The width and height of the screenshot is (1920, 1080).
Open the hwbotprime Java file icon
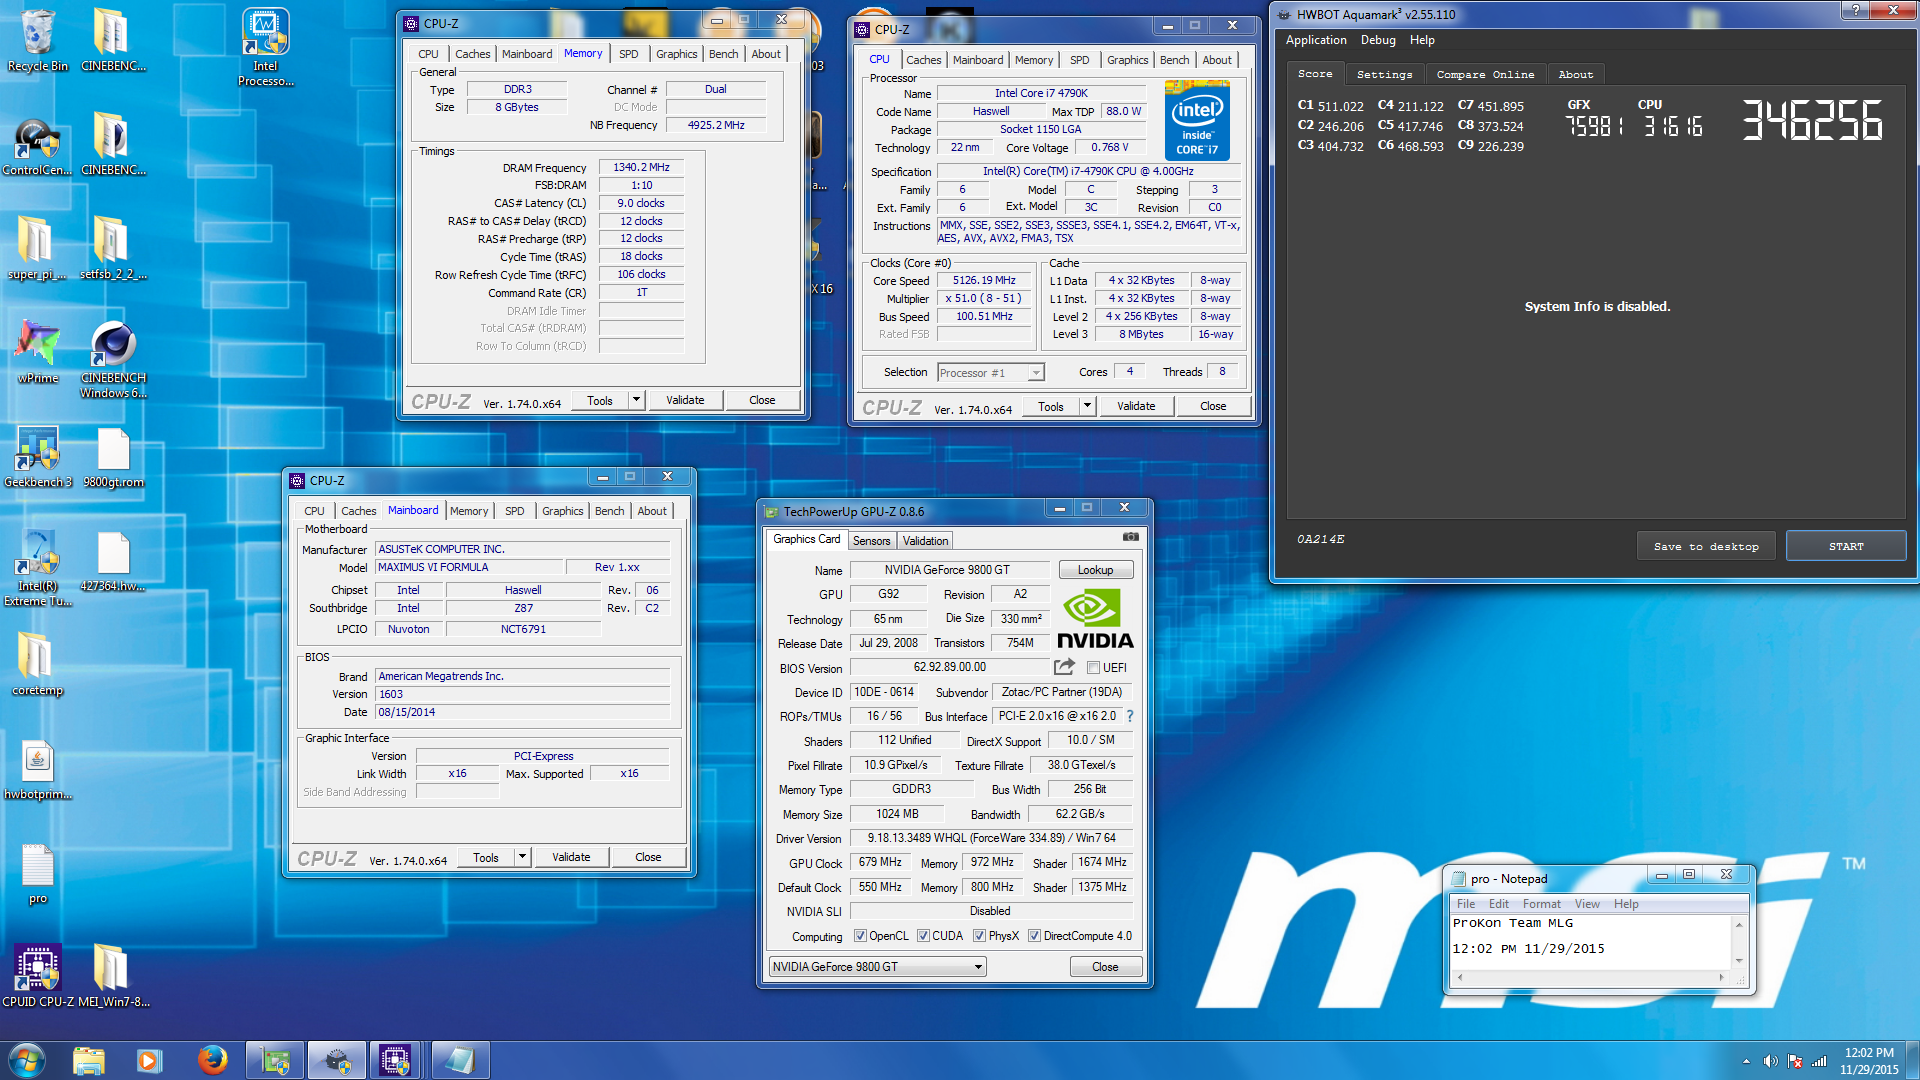[x=38, y=770]
